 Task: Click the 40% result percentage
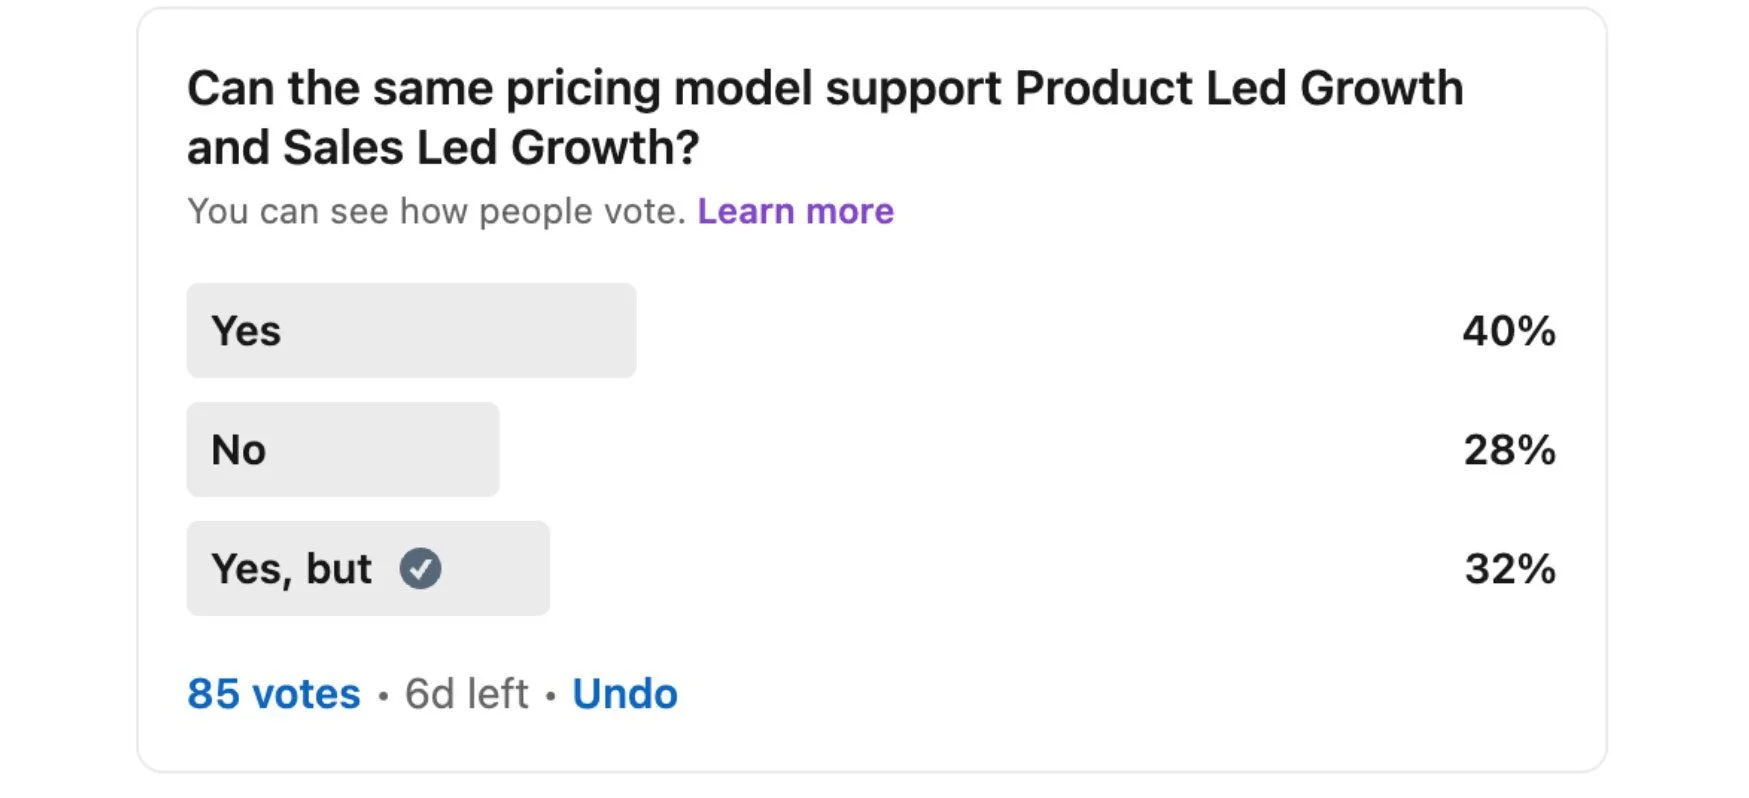pos(1508,331)
